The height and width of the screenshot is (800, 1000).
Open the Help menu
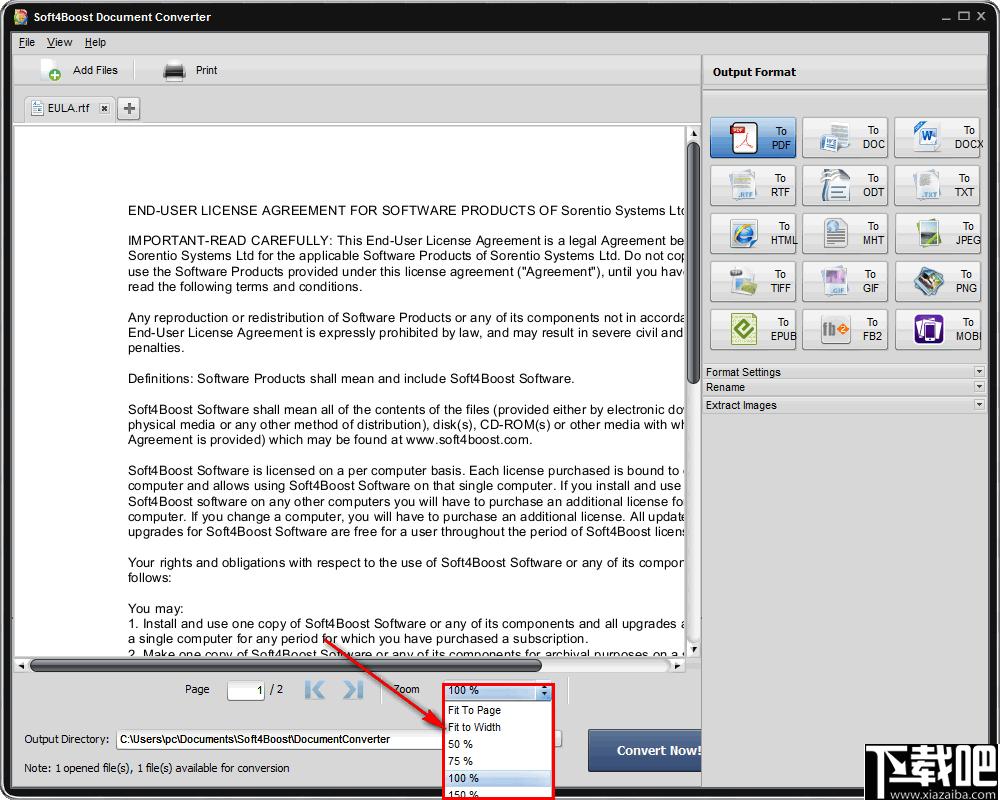pyautogui.click(x=95, y=42)
